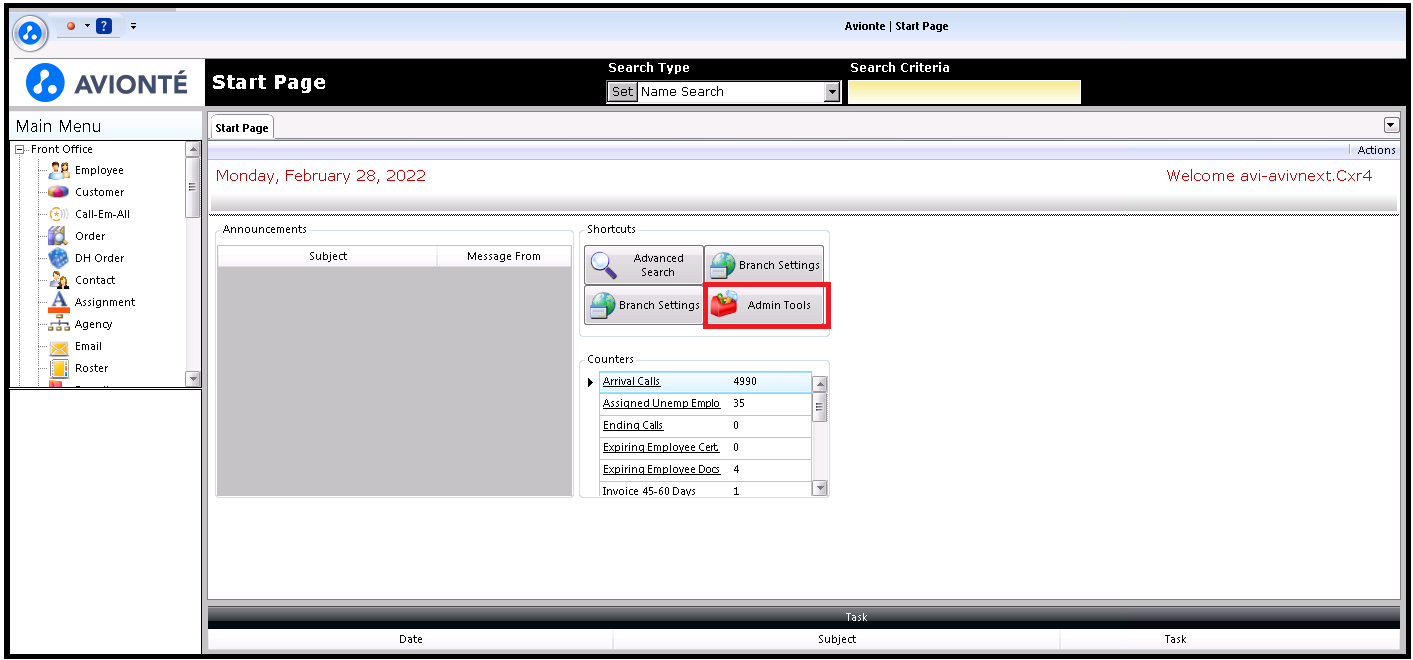Open the DH Order dice icon
1413x660 pixels.
59,258
